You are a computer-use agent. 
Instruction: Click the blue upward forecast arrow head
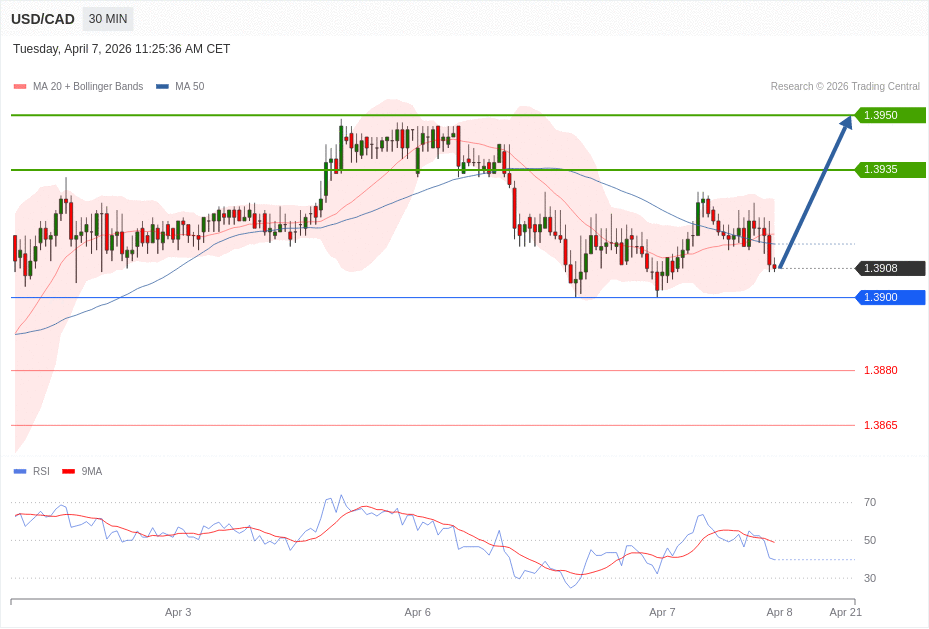[846, 123]
